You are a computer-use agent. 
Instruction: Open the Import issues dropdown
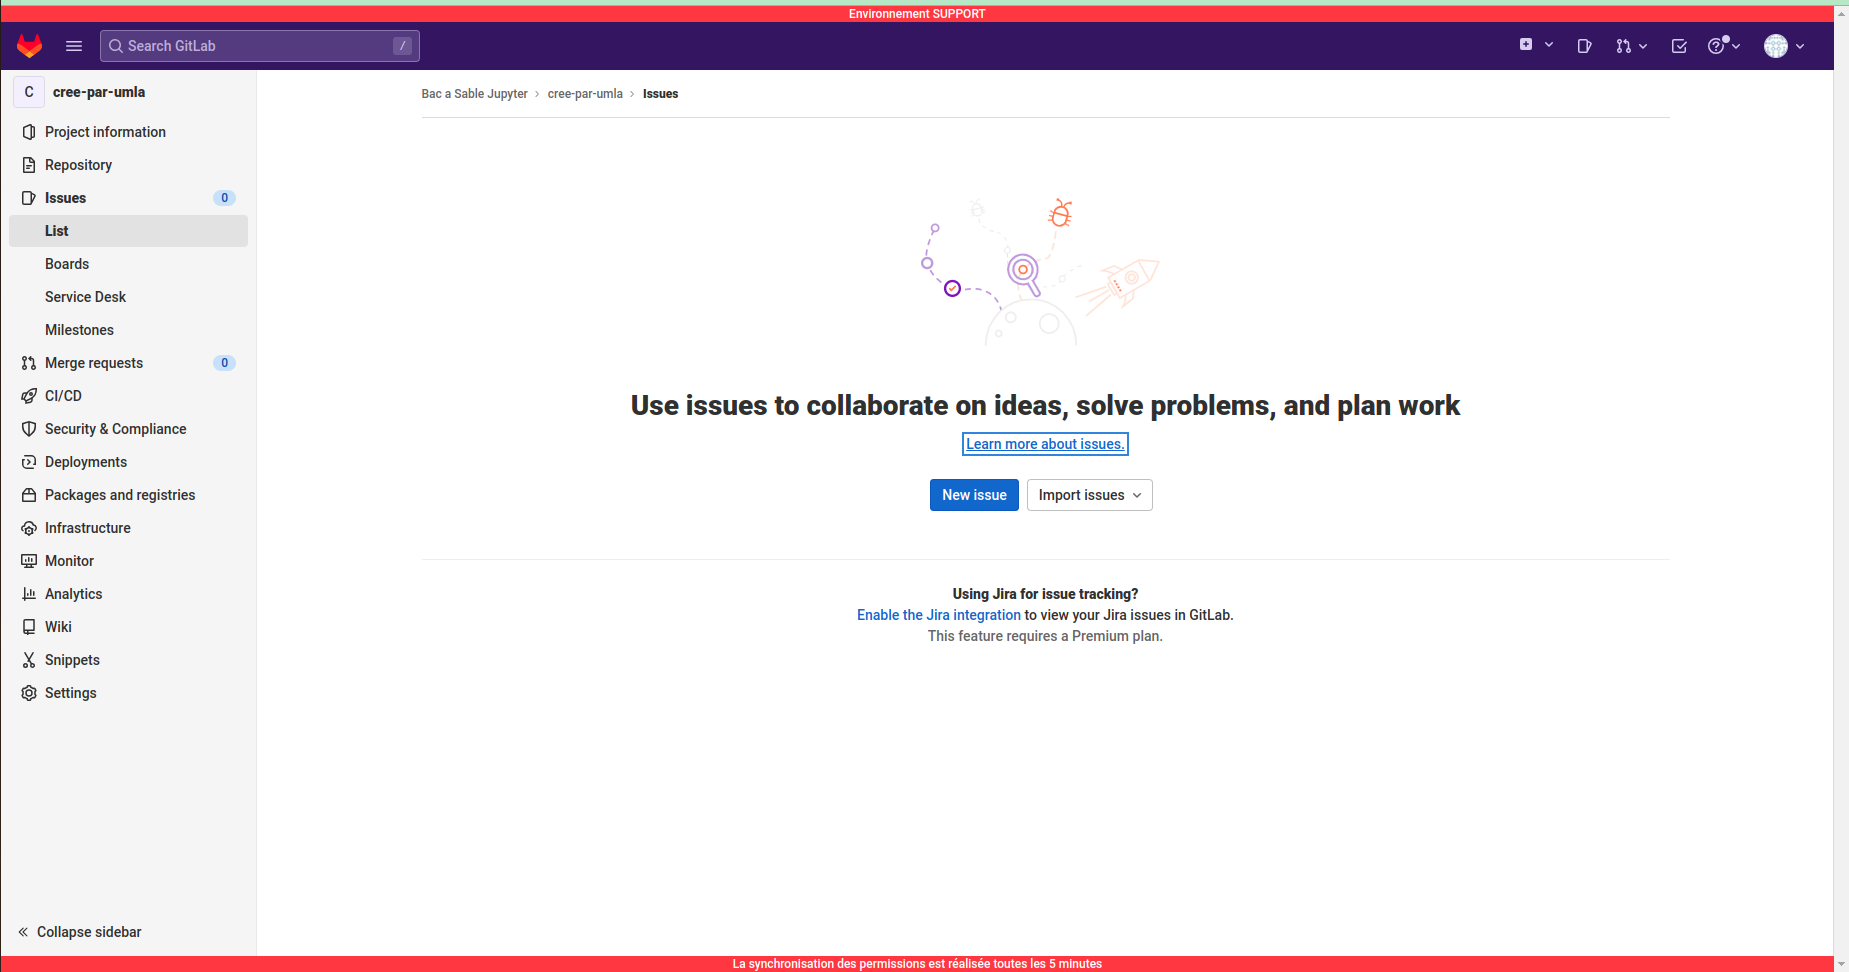pos(1089,495)
